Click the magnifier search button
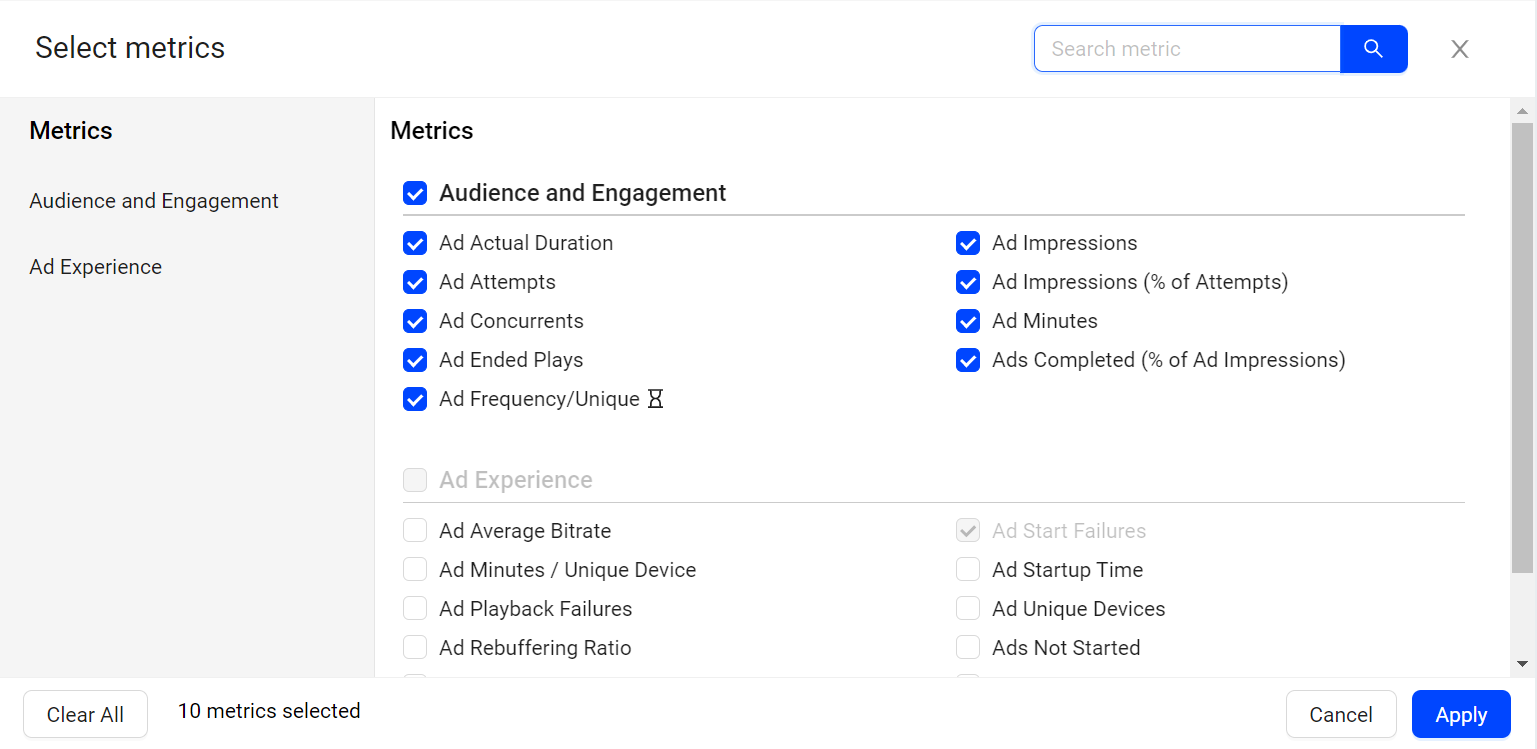 coord(1373,49)
